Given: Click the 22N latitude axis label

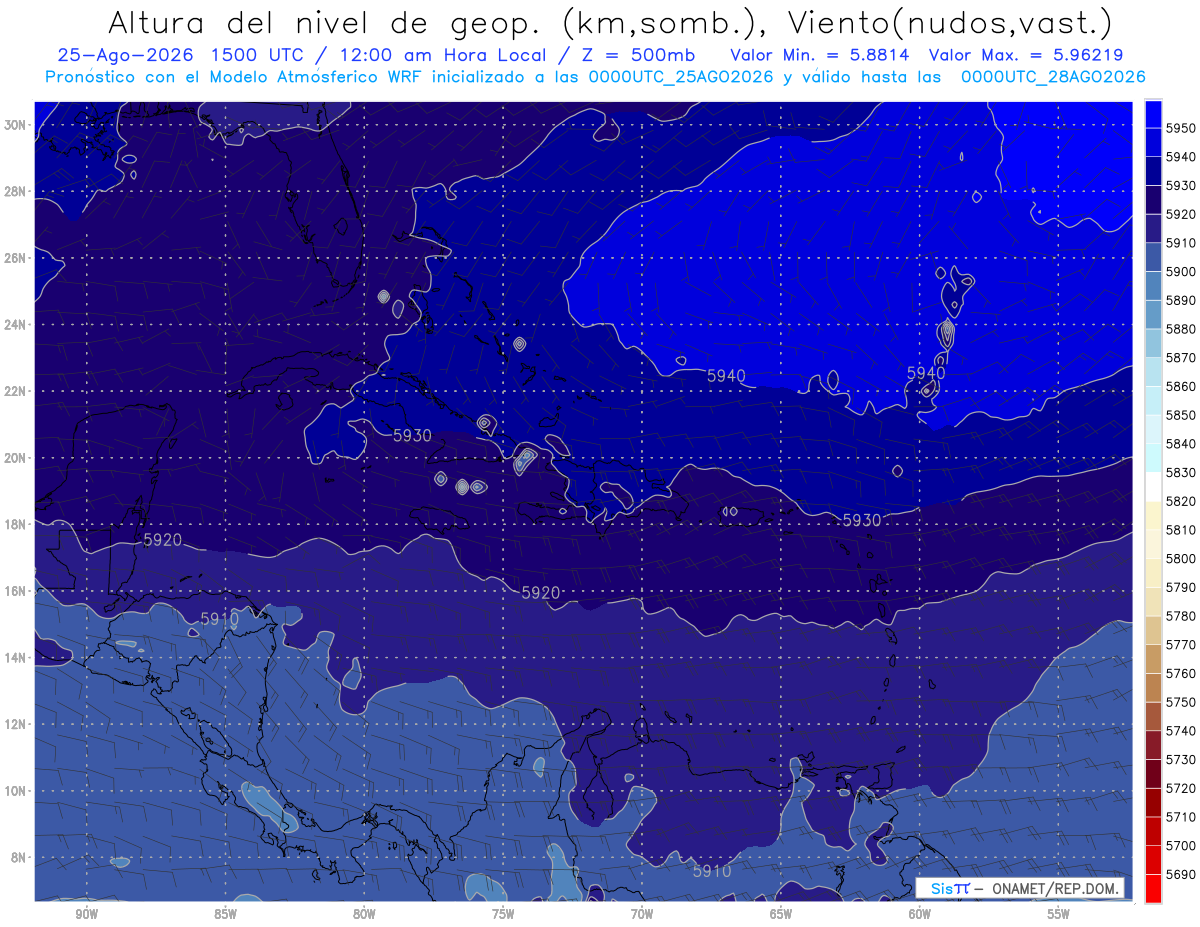Looking at the screenshot, I should [x=15, y=391].
